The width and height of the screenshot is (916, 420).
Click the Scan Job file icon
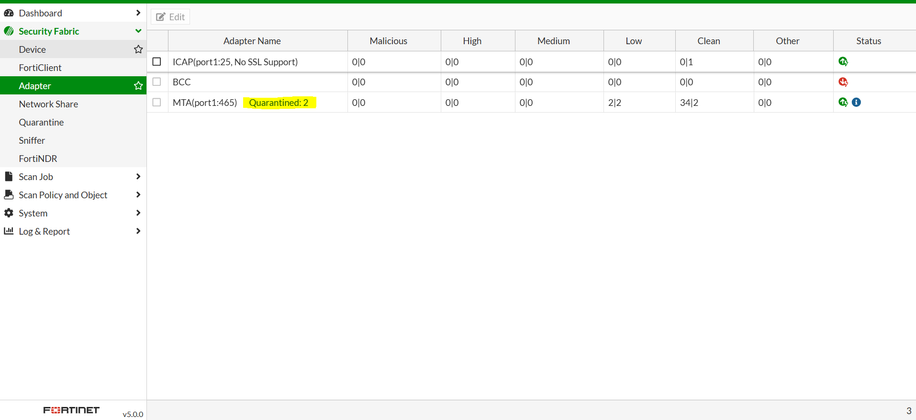click(x=8, y=176)
